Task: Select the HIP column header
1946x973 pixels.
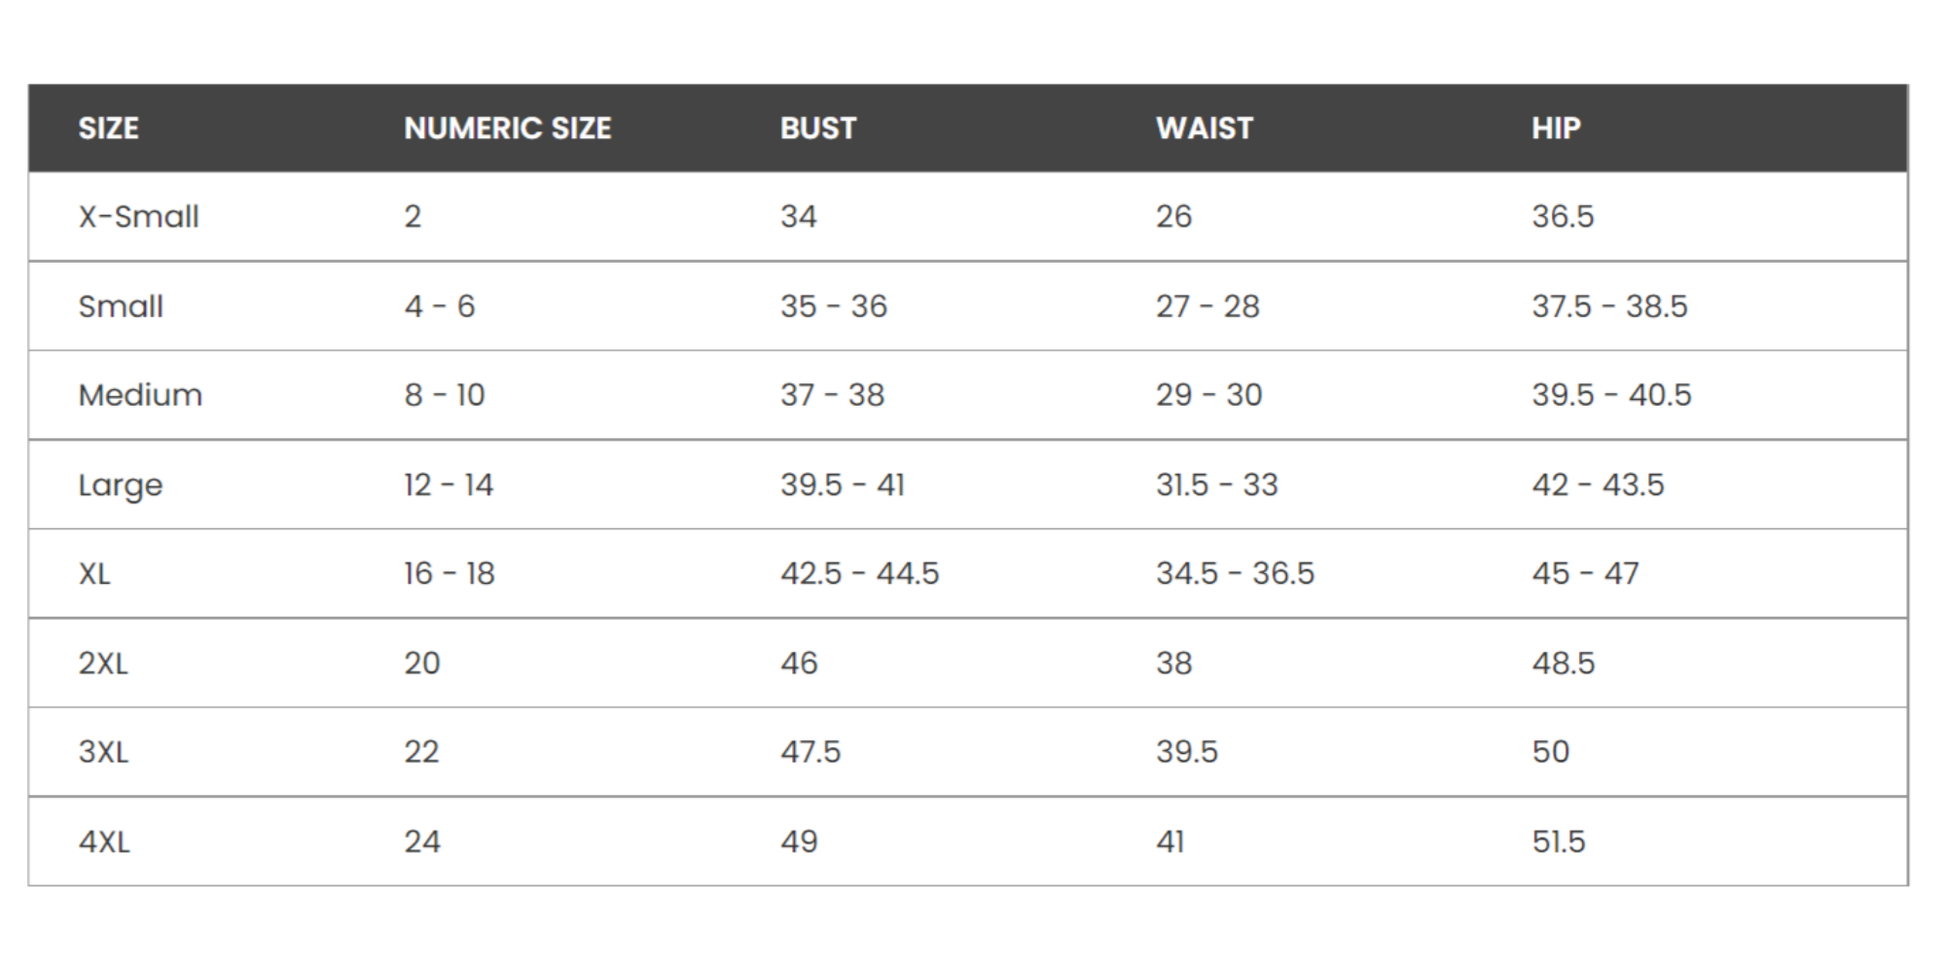Action: click(x=1556, y=128)
